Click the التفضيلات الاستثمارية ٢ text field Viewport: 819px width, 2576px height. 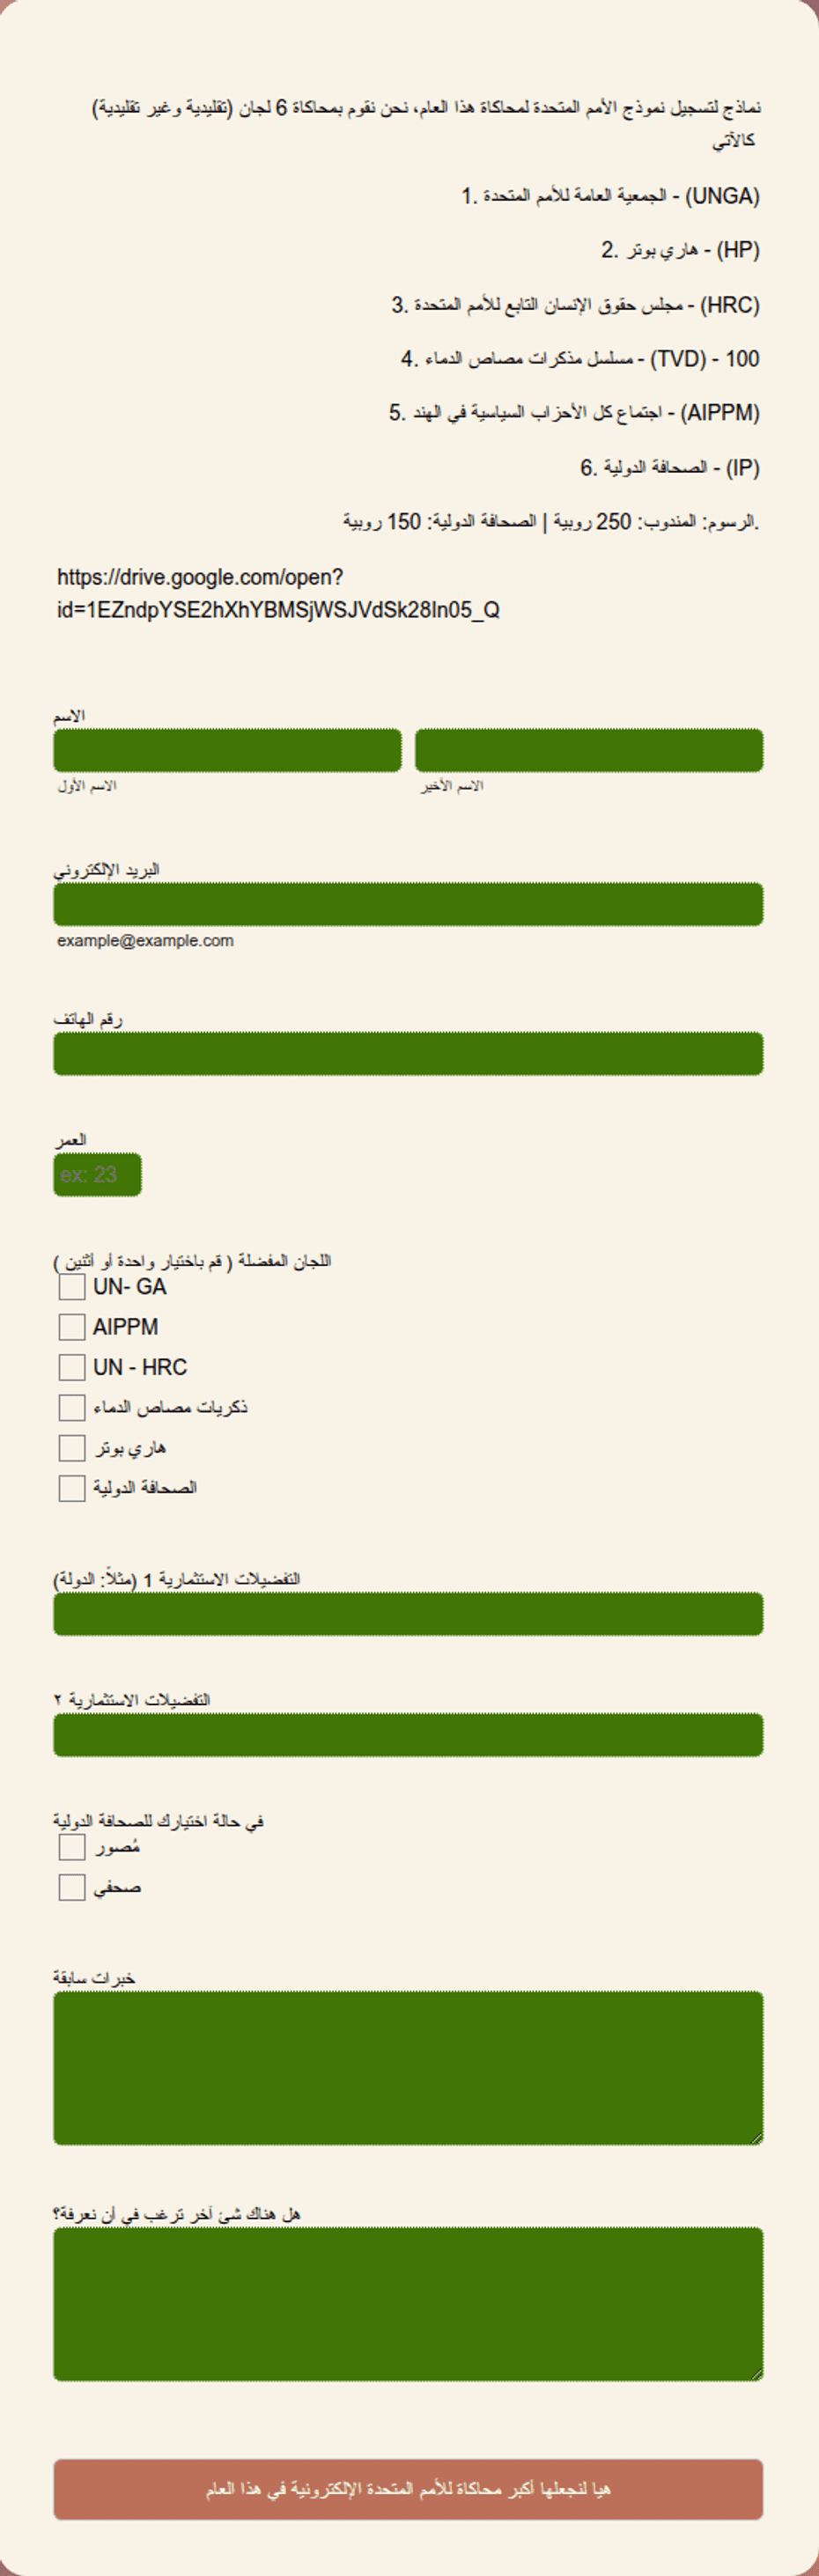408,1735
